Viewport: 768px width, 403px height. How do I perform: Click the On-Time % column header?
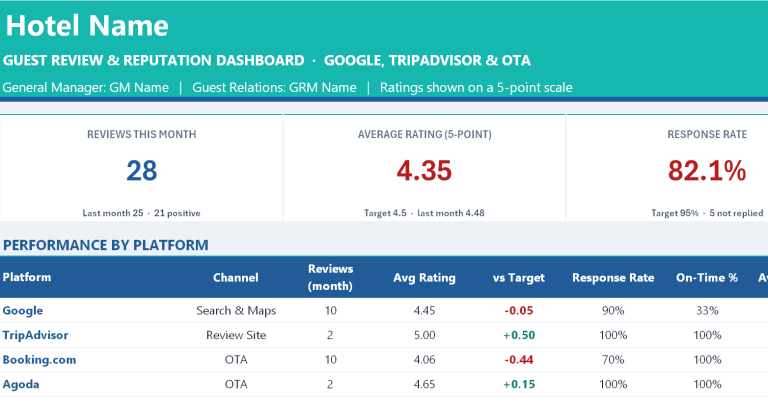tap(707, 278)
